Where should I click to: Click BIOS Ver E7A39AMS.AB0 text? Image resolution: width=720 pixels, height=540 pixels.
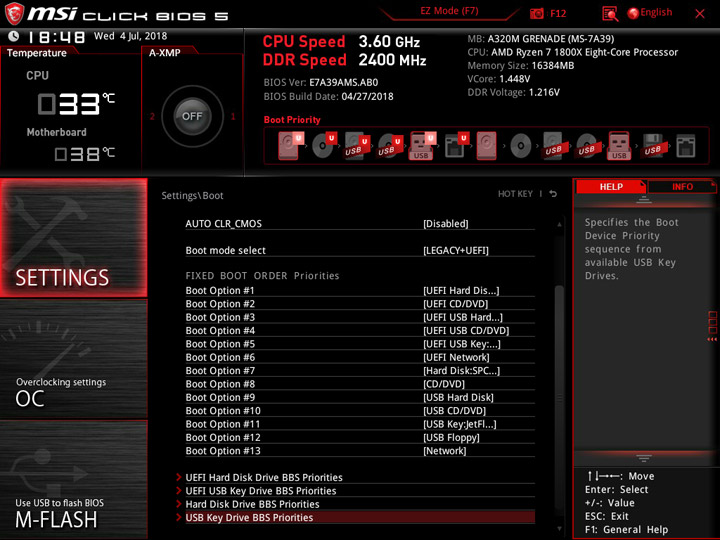click(x=321, y=82)
